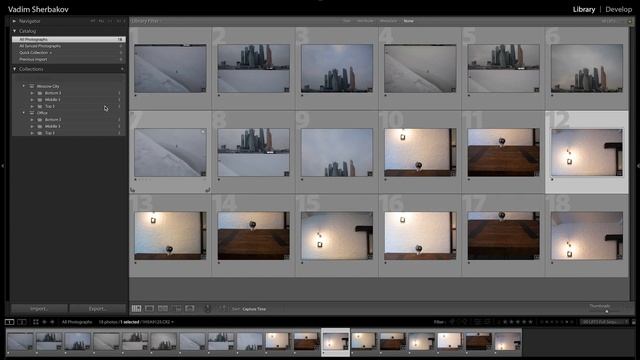Filter by flagged photos in filmstrip filter
Screen dimensions: 640x360
tap(452, 322)
